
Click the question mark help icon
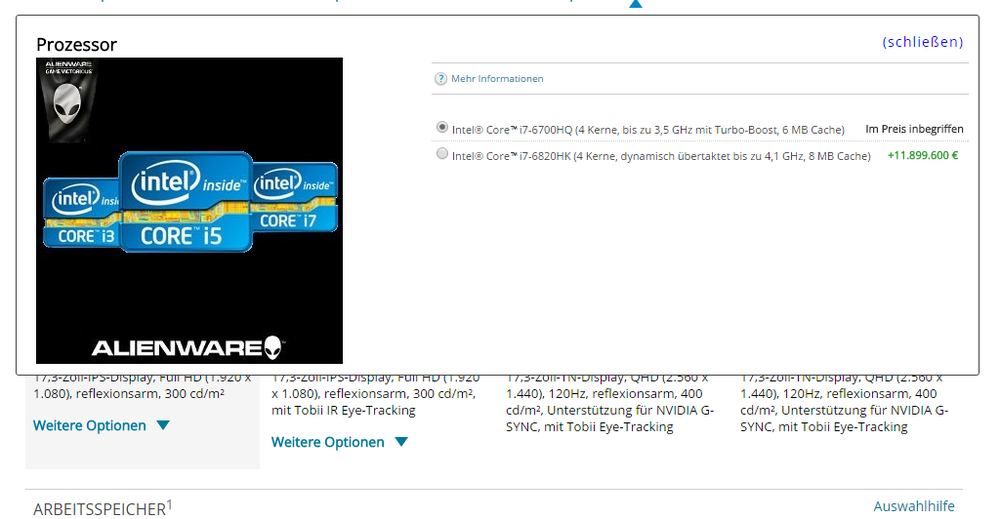(440, 79)
